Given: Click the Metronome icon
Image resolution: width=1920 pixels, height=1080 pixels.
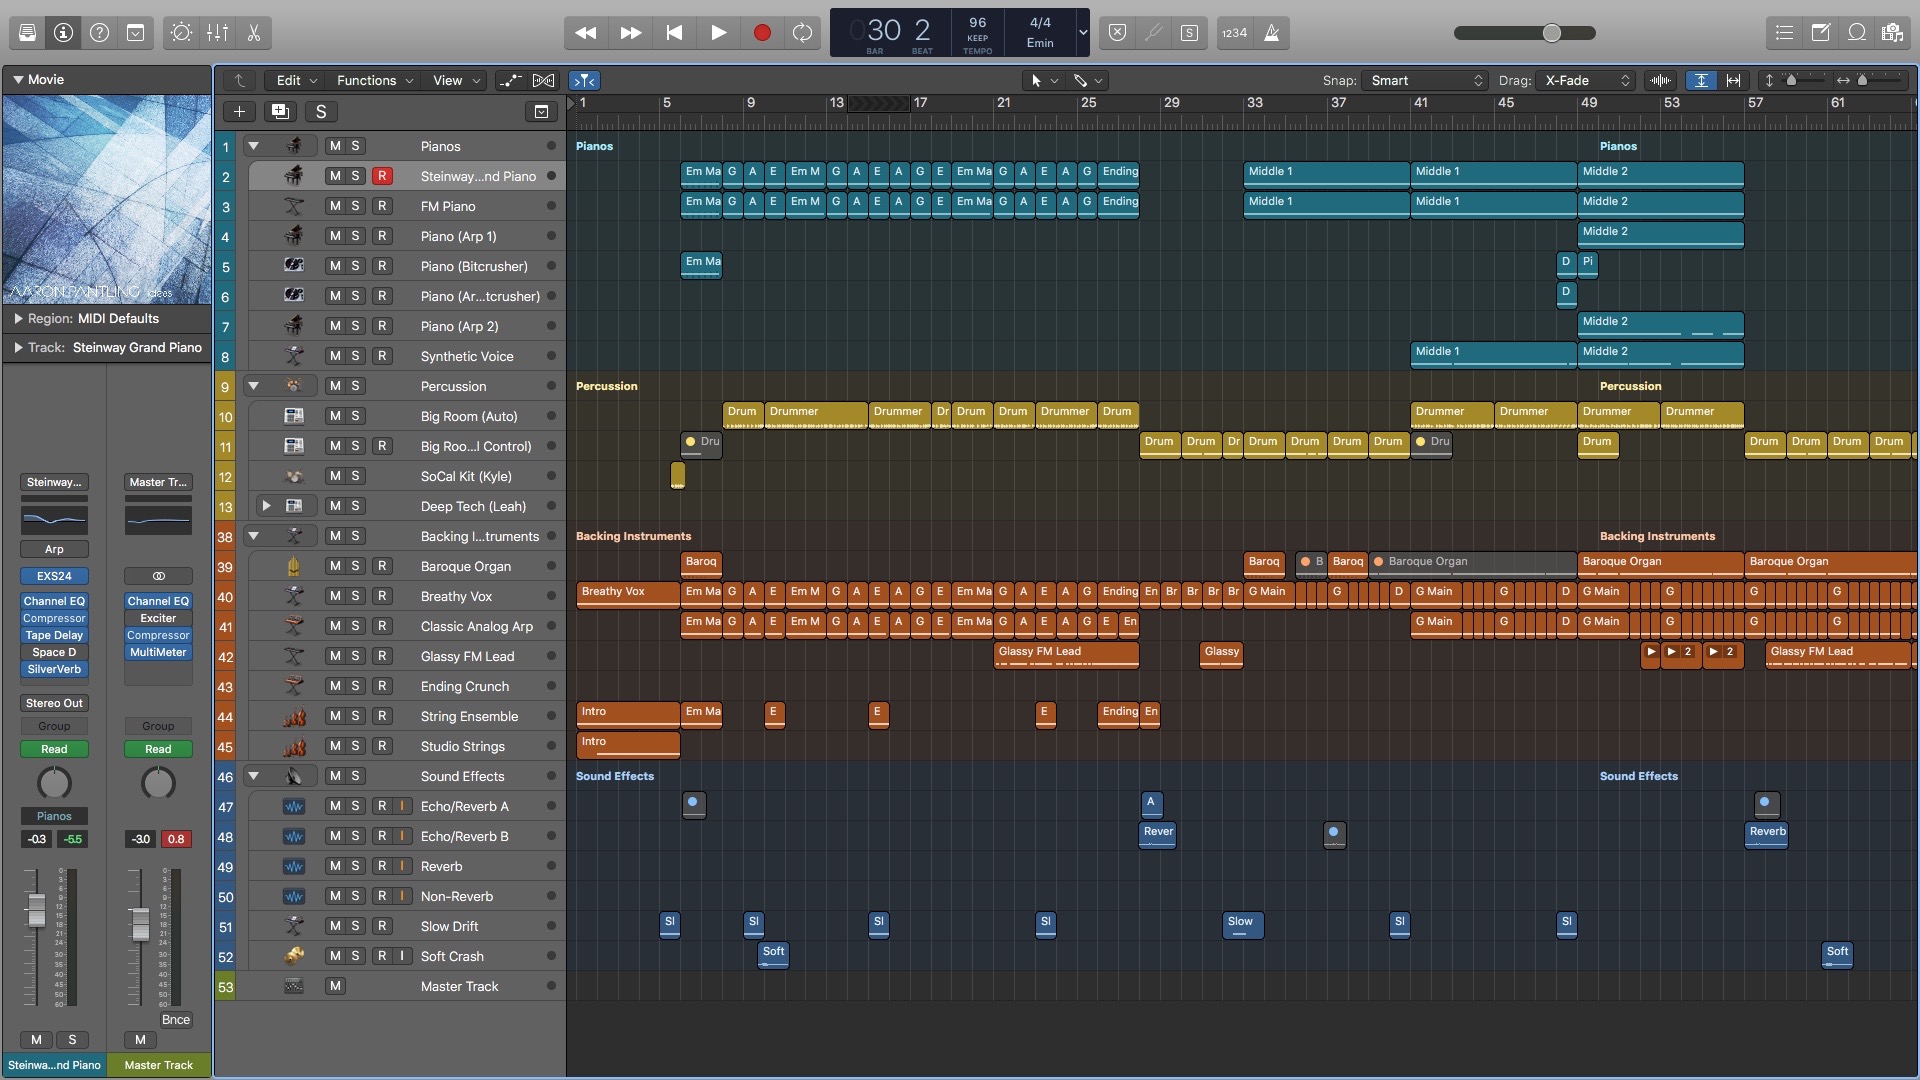Looking at the screenshot, I should point(1272,33).
